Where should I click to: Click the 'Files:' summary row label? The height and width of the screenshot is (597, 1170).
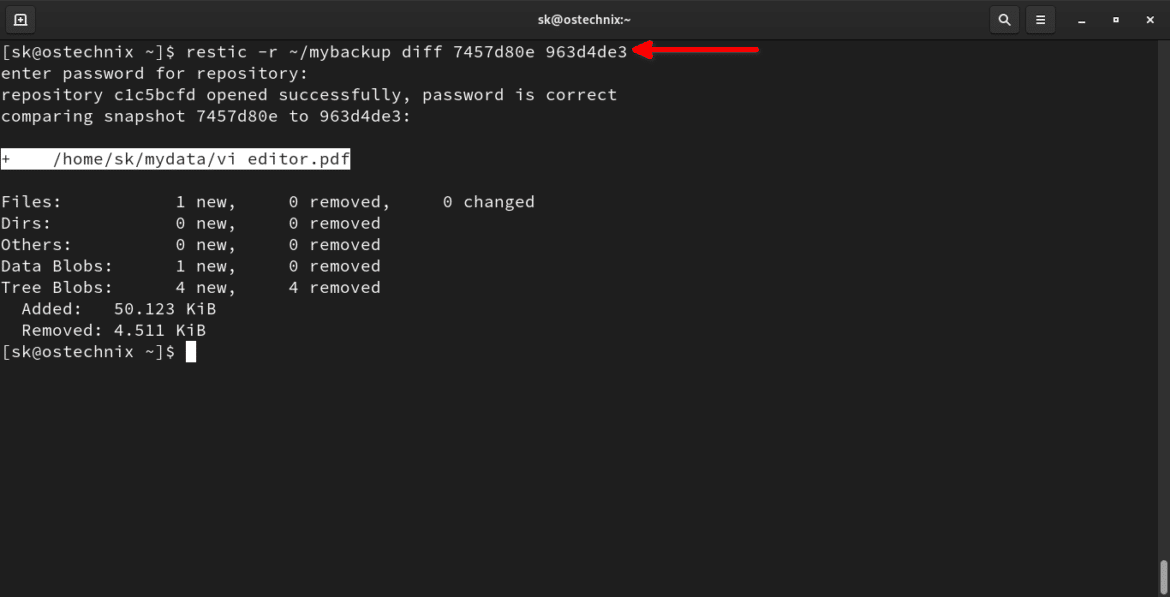[x=31, y=202]
